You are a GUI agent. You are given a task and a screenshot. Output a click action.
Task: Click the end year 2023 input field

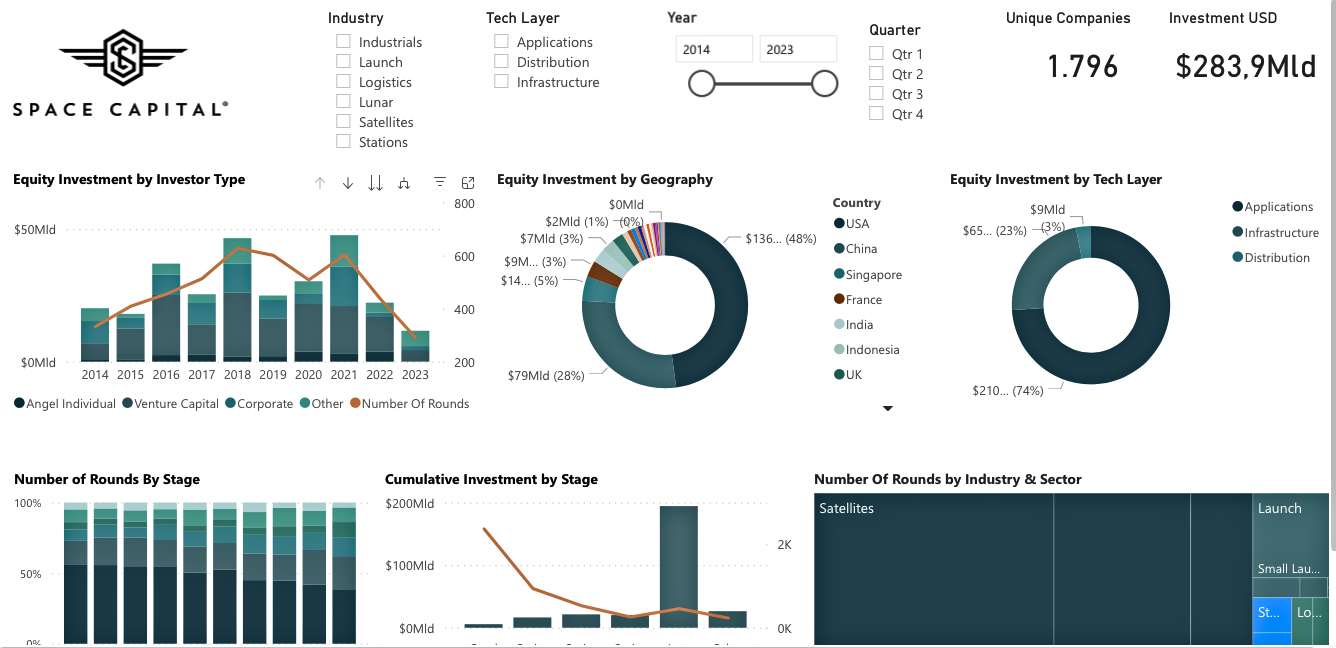797,50
